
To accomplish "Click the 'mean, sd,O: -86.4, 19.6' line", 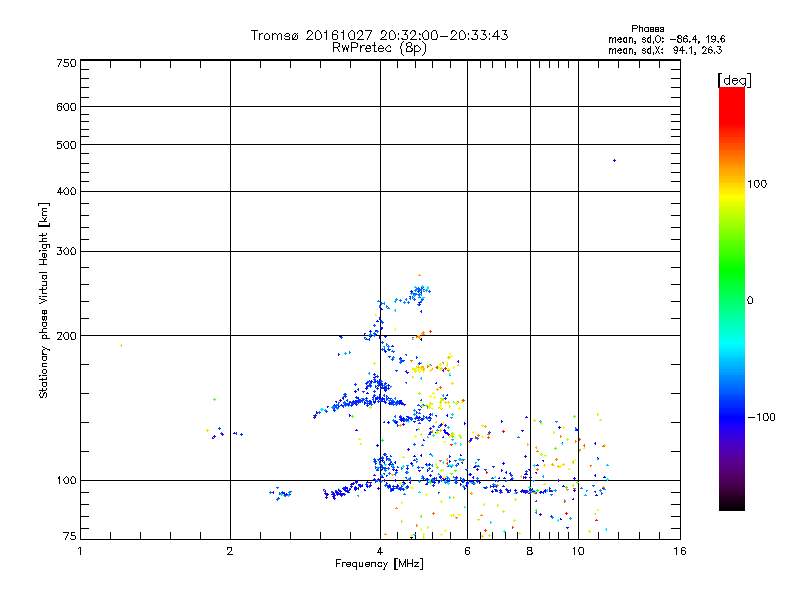I will (666, 40).
